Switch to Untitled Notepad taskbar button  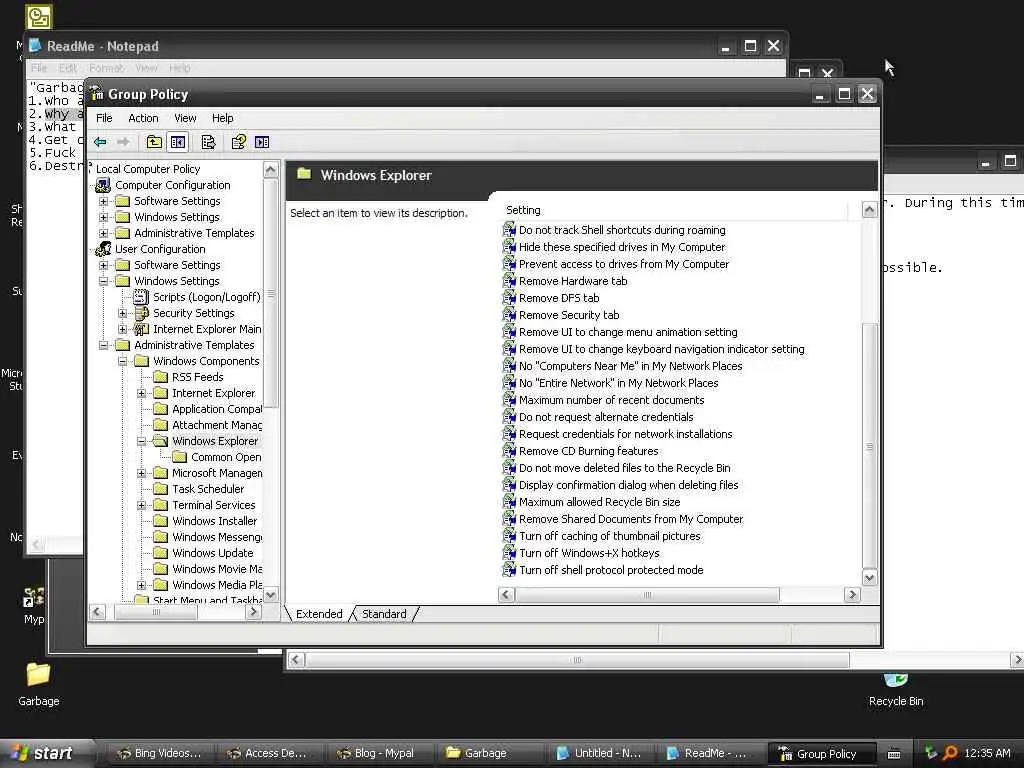(599, 753)
